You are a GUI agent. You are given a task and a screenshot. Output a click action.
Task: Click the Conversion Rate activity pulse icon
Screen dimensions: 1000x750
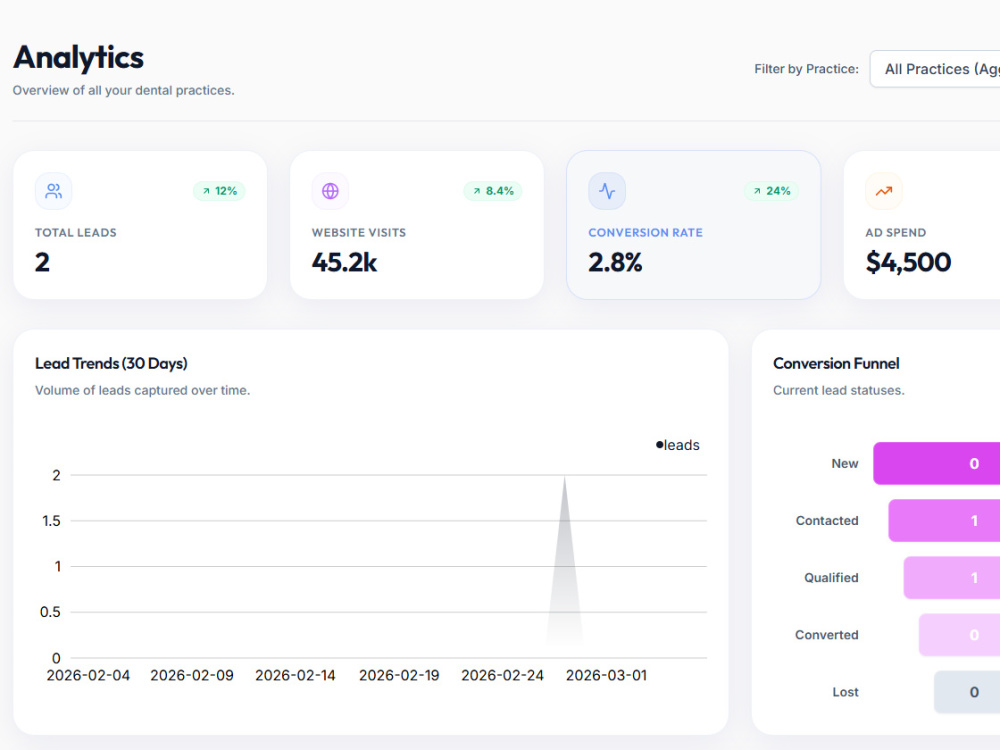tap(607, 191)
